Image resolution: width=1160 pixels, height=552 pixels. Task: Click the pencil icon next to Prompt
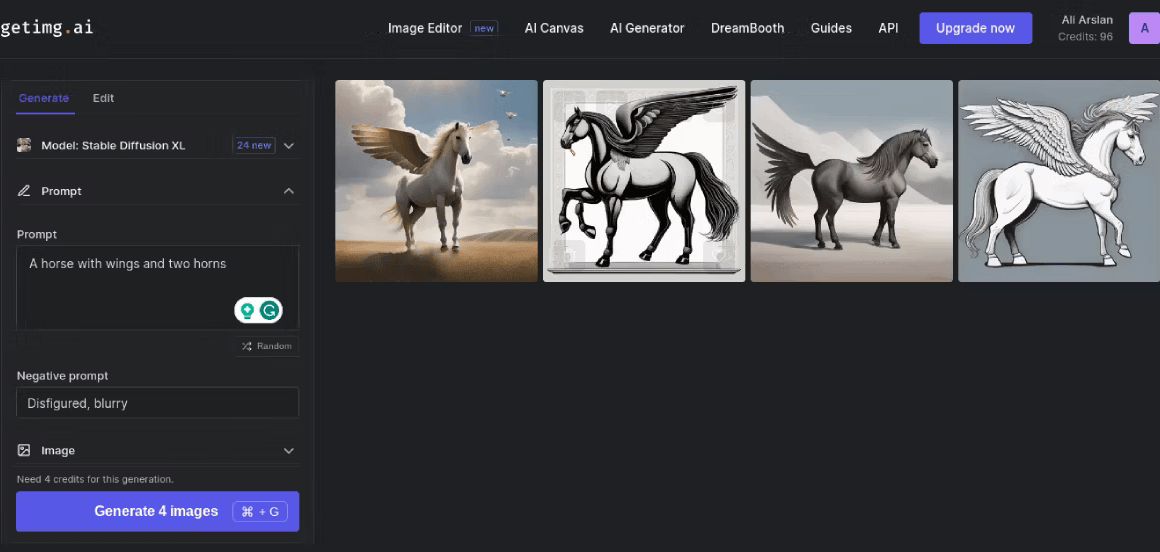point(24,191)
